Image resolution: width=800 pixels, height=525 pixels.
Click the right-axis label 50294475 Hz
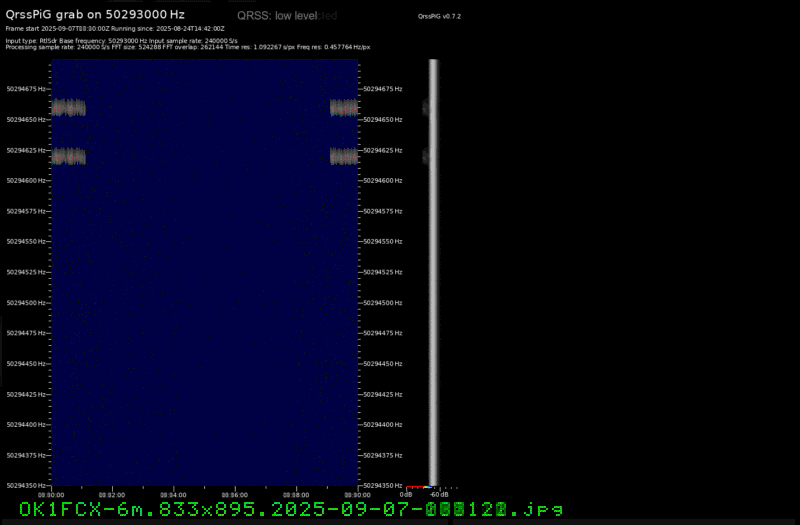coord(383,333)
